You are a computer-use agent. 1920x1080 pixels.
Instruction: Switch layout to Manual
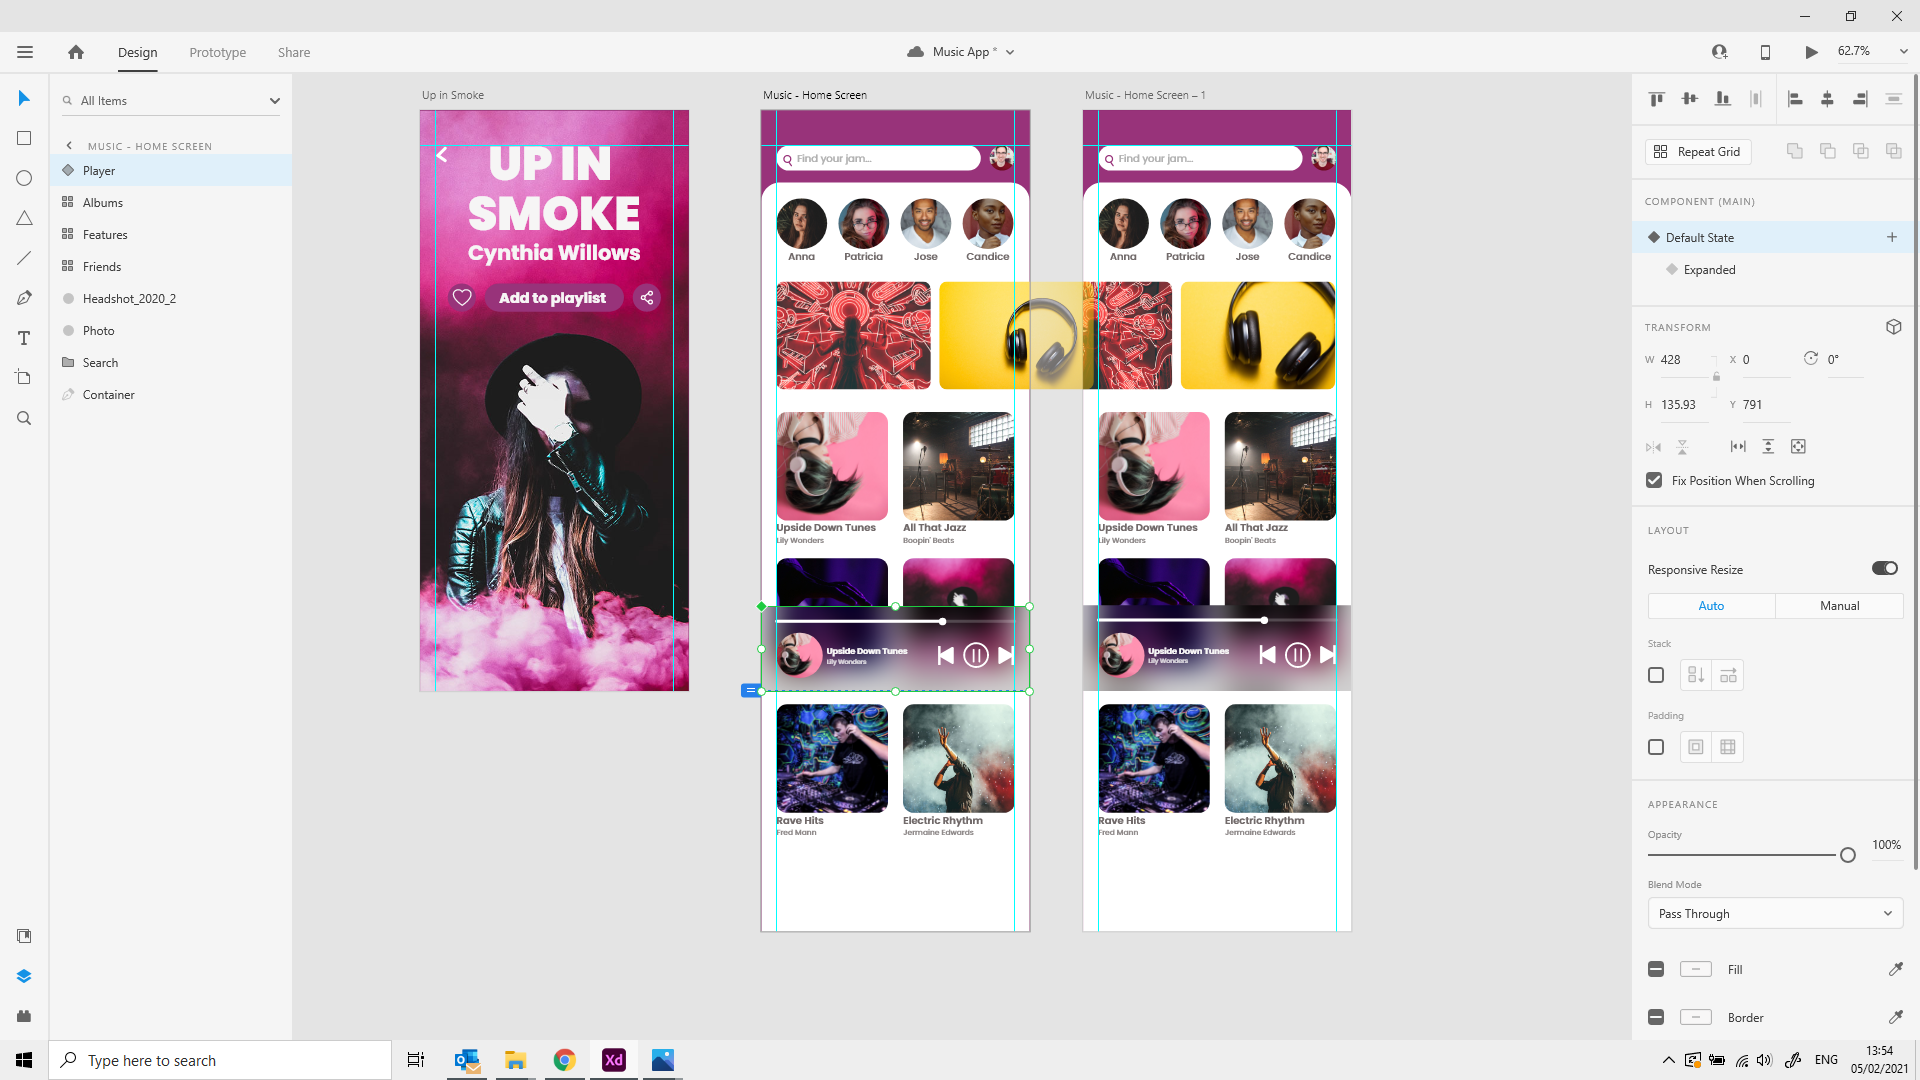click(x=1838, y=606)
